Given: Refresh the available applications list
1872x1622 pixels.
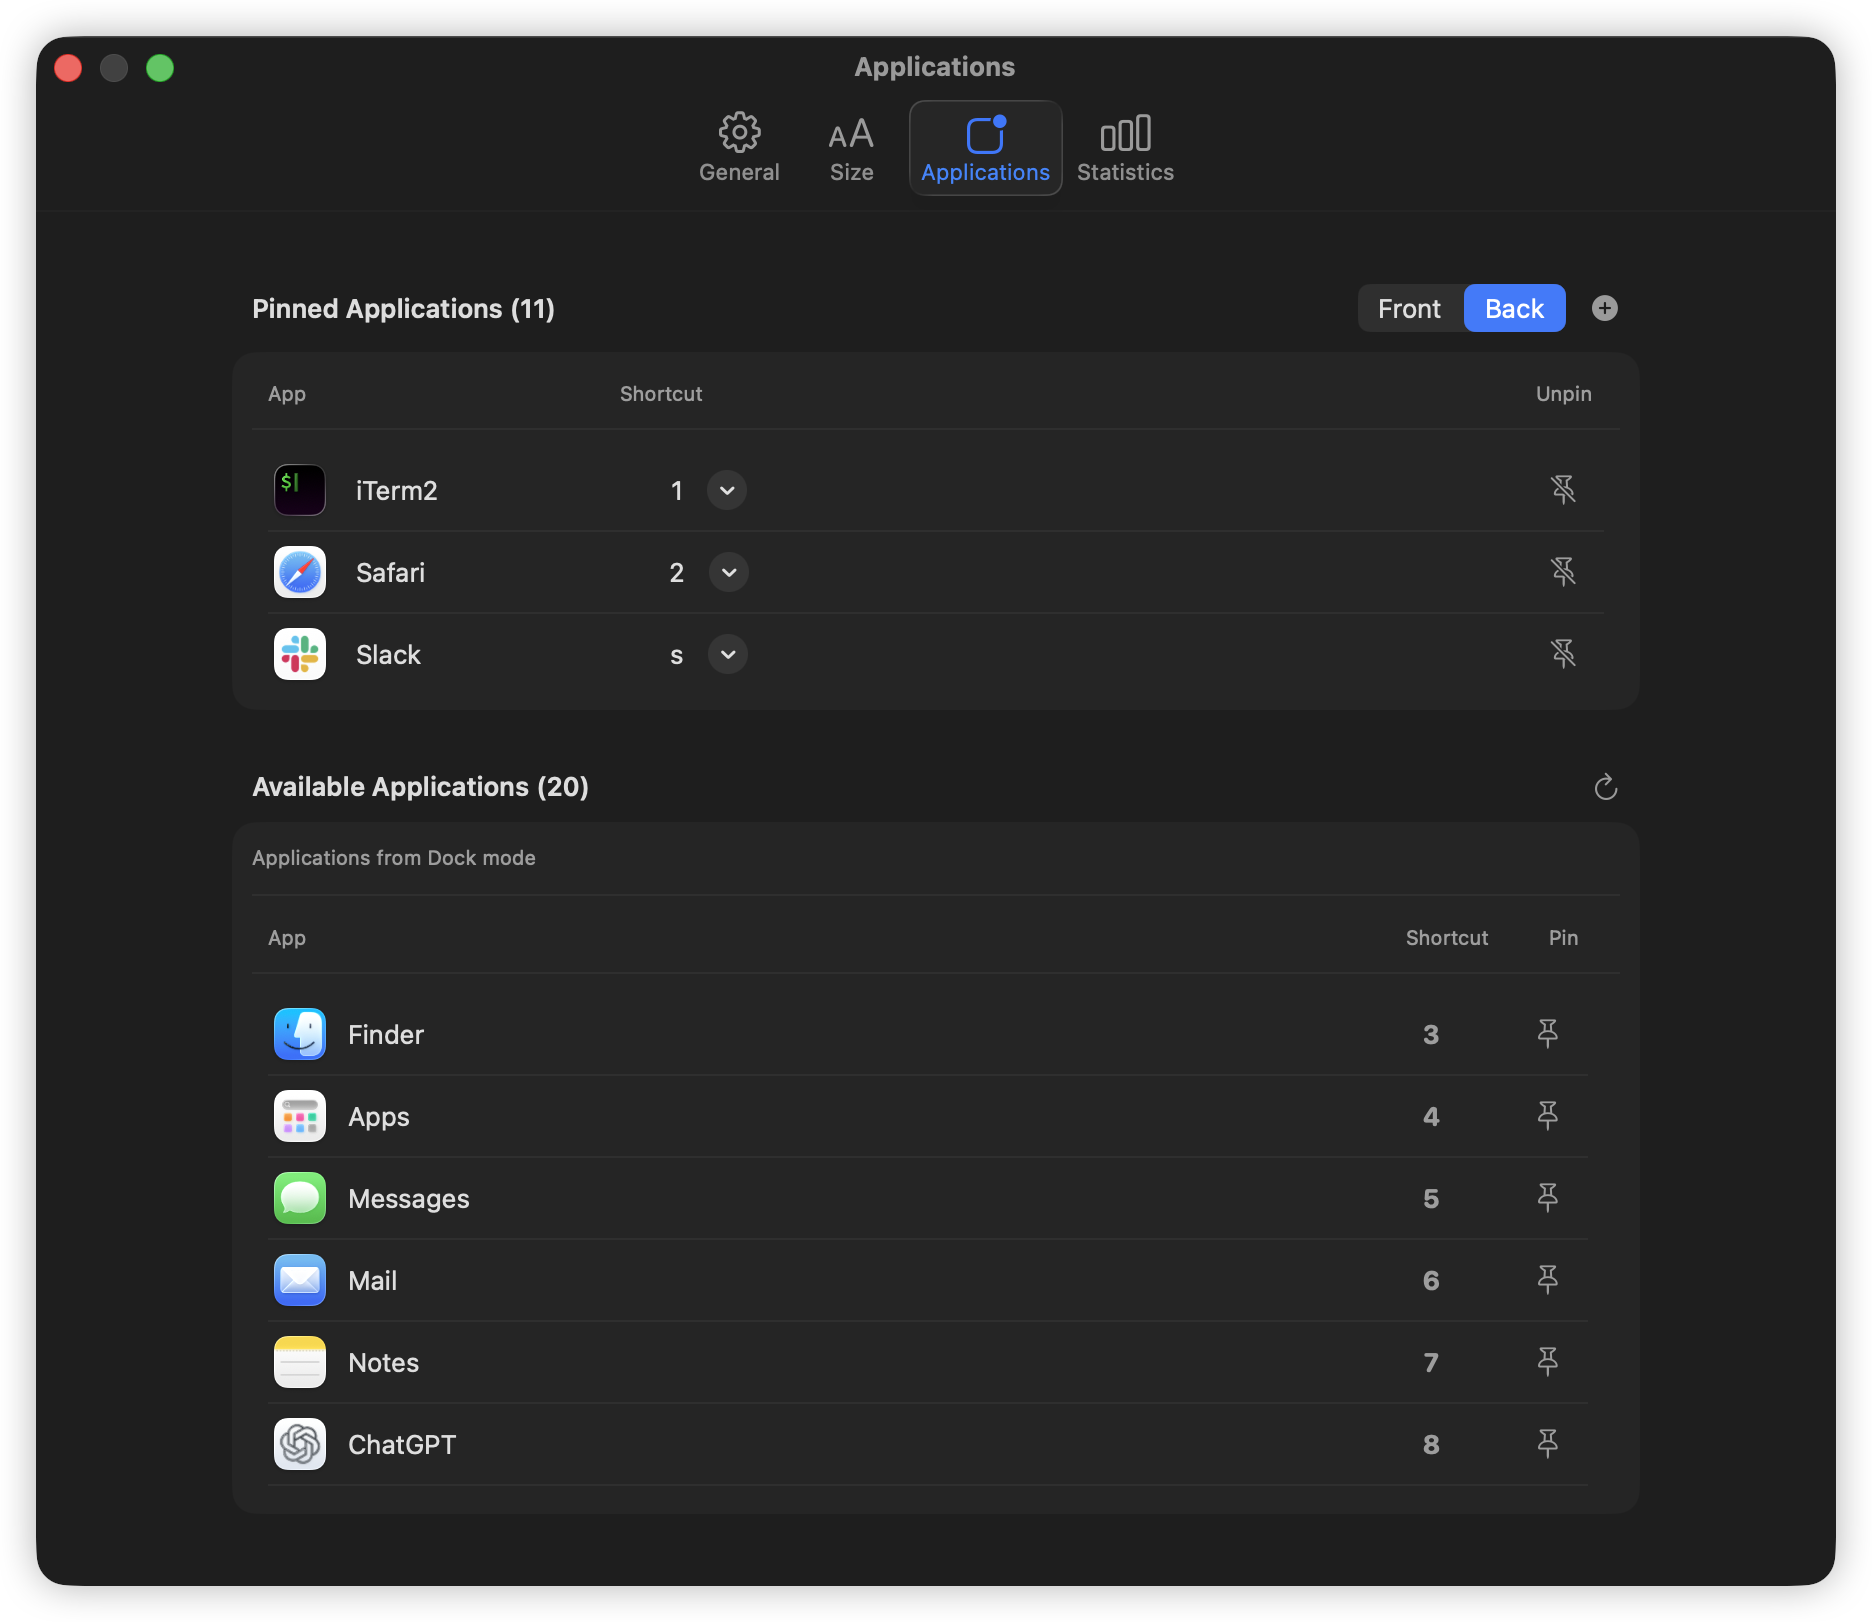Looking at the screenshot, I should (1605, 787).
